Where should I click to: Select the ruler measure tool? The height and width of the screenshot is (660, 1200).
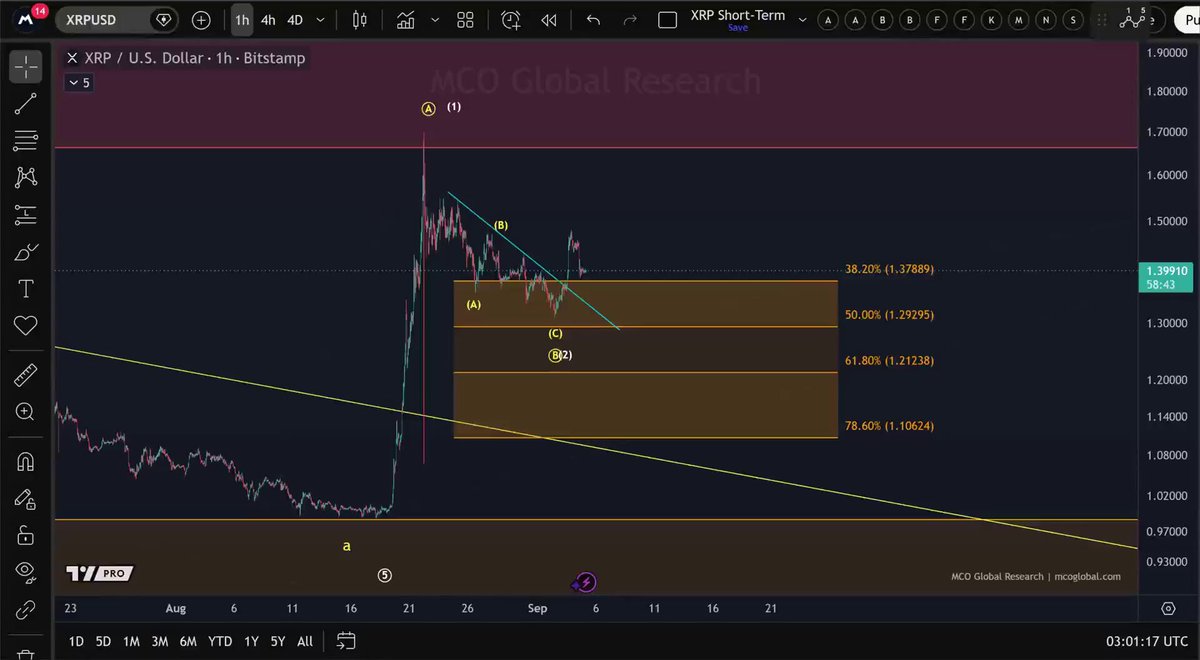[26, 376]
